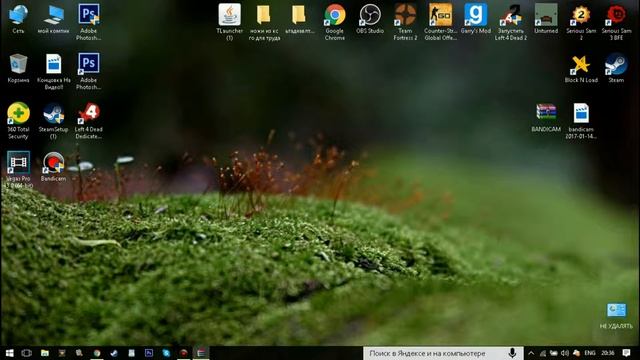The image size is (640, 360).
Task: Select the SteamSetup (1) installer icon
Action: pyautogui.click(x=53, y=121)
